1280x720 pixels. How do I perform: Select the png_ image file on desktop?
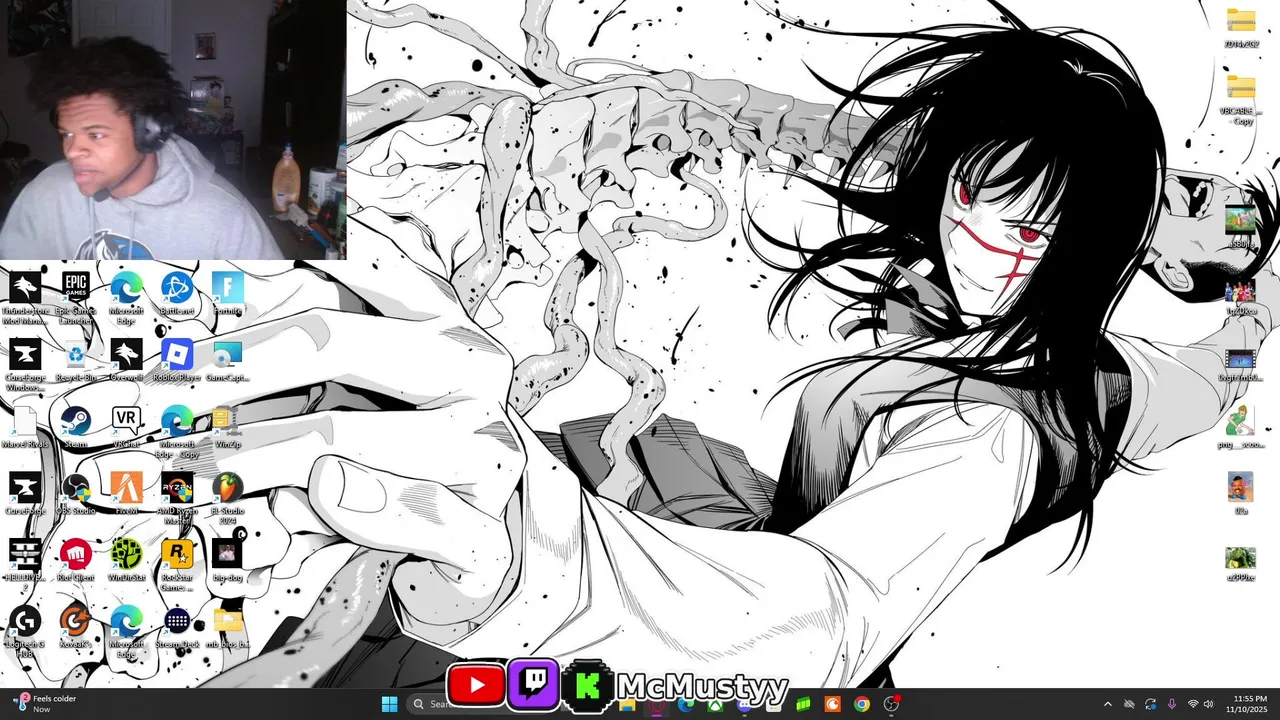(1241, 427)
